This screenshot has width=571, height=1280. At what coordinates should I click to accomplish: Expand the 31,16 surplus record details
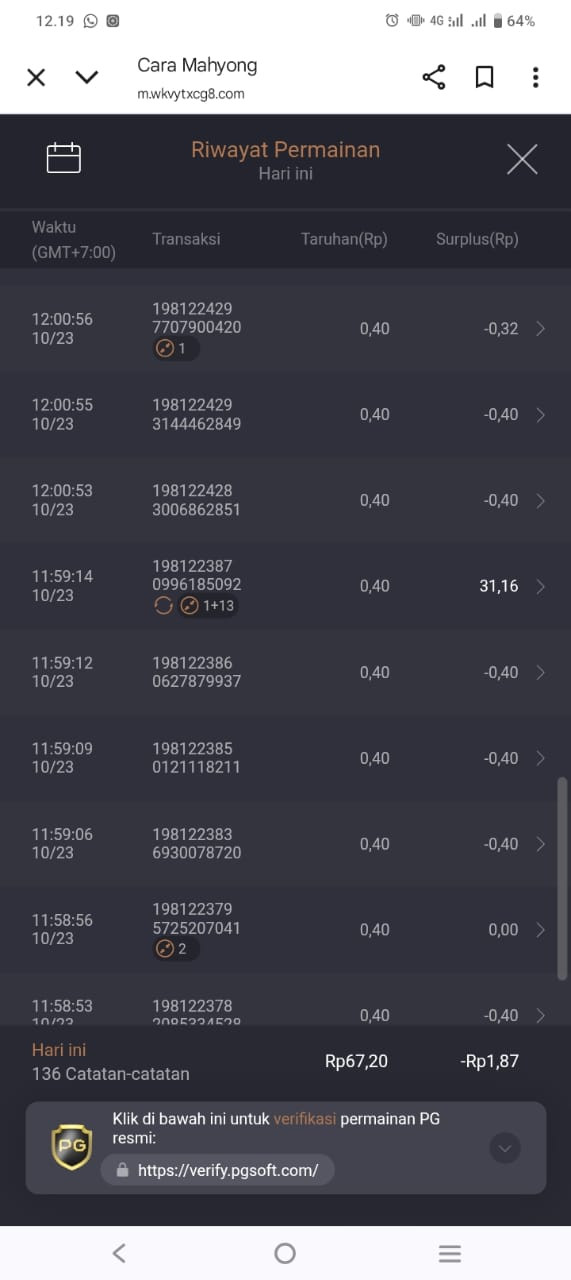click(541, 586)
